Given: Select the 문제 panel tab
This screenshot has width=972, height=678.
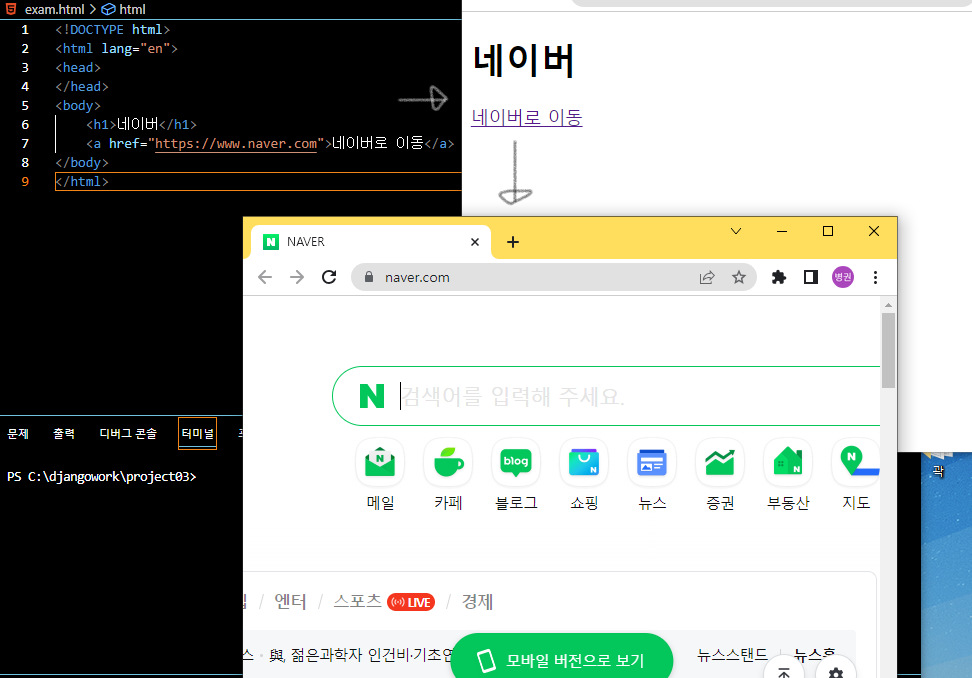Looking at the screenshot, I should (18, 433).
